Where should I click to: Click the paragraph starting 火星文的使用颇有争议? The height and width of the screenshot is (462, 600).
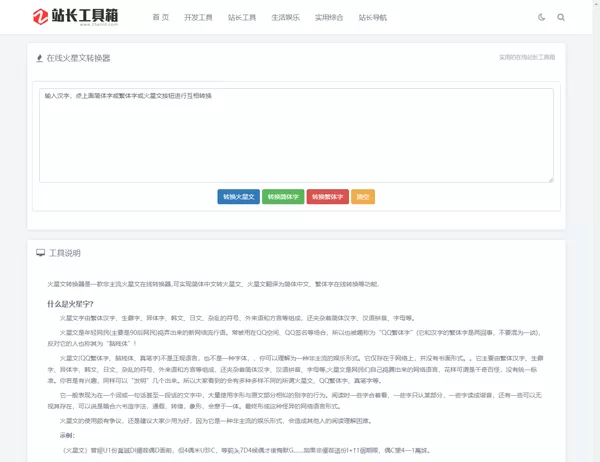pyautogui.click(x=217, y=421)
